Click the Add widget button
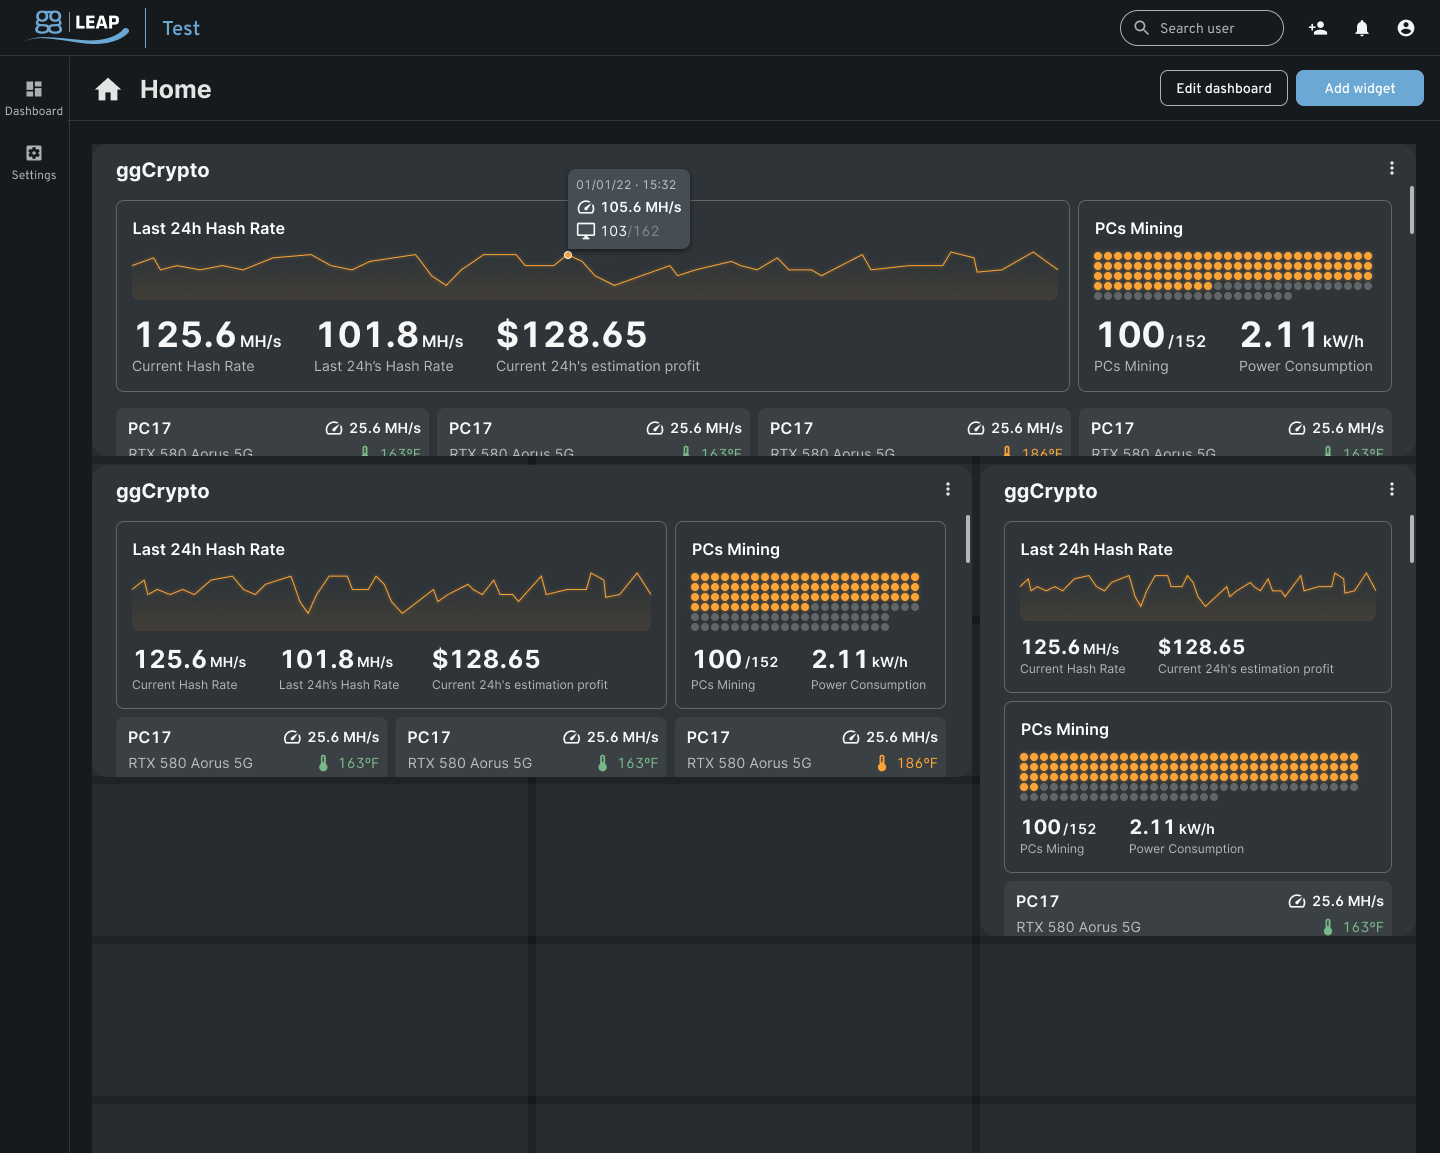This screenshot has height=1153, width=1440. 1359,88
